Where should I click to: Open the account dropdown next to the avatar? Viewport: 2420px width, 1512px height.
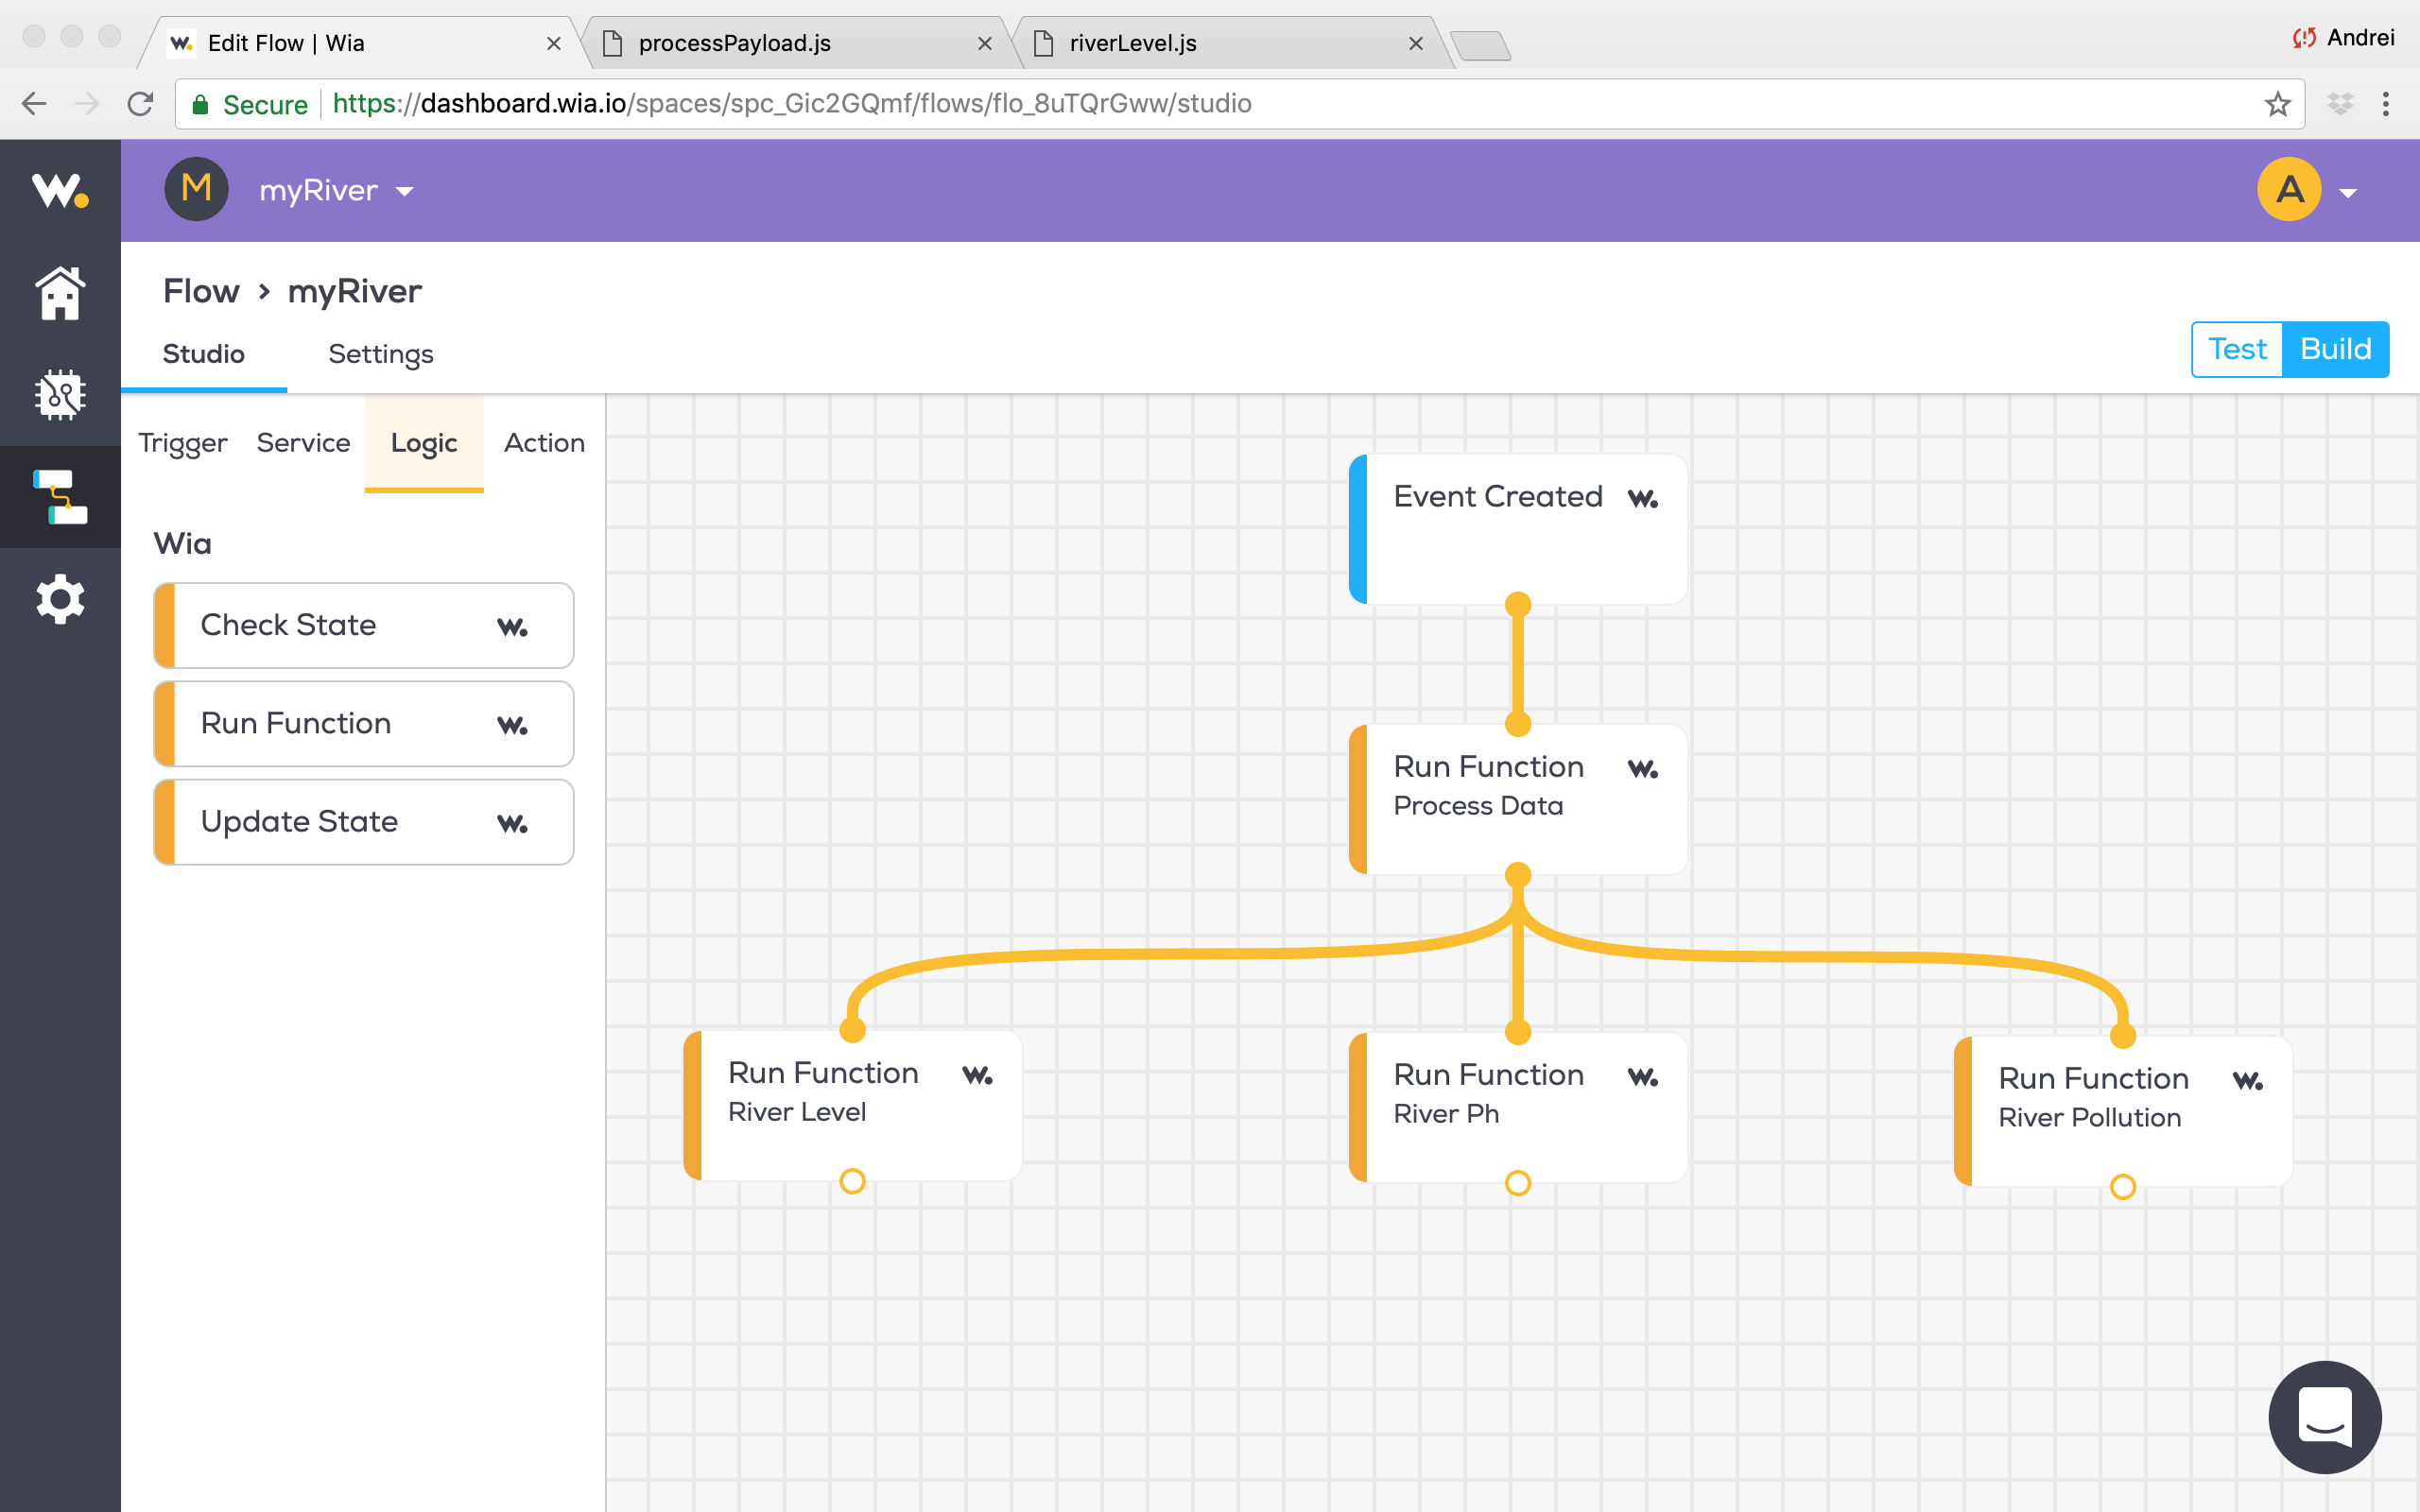pyautogui.click(x=2349, y=191)
